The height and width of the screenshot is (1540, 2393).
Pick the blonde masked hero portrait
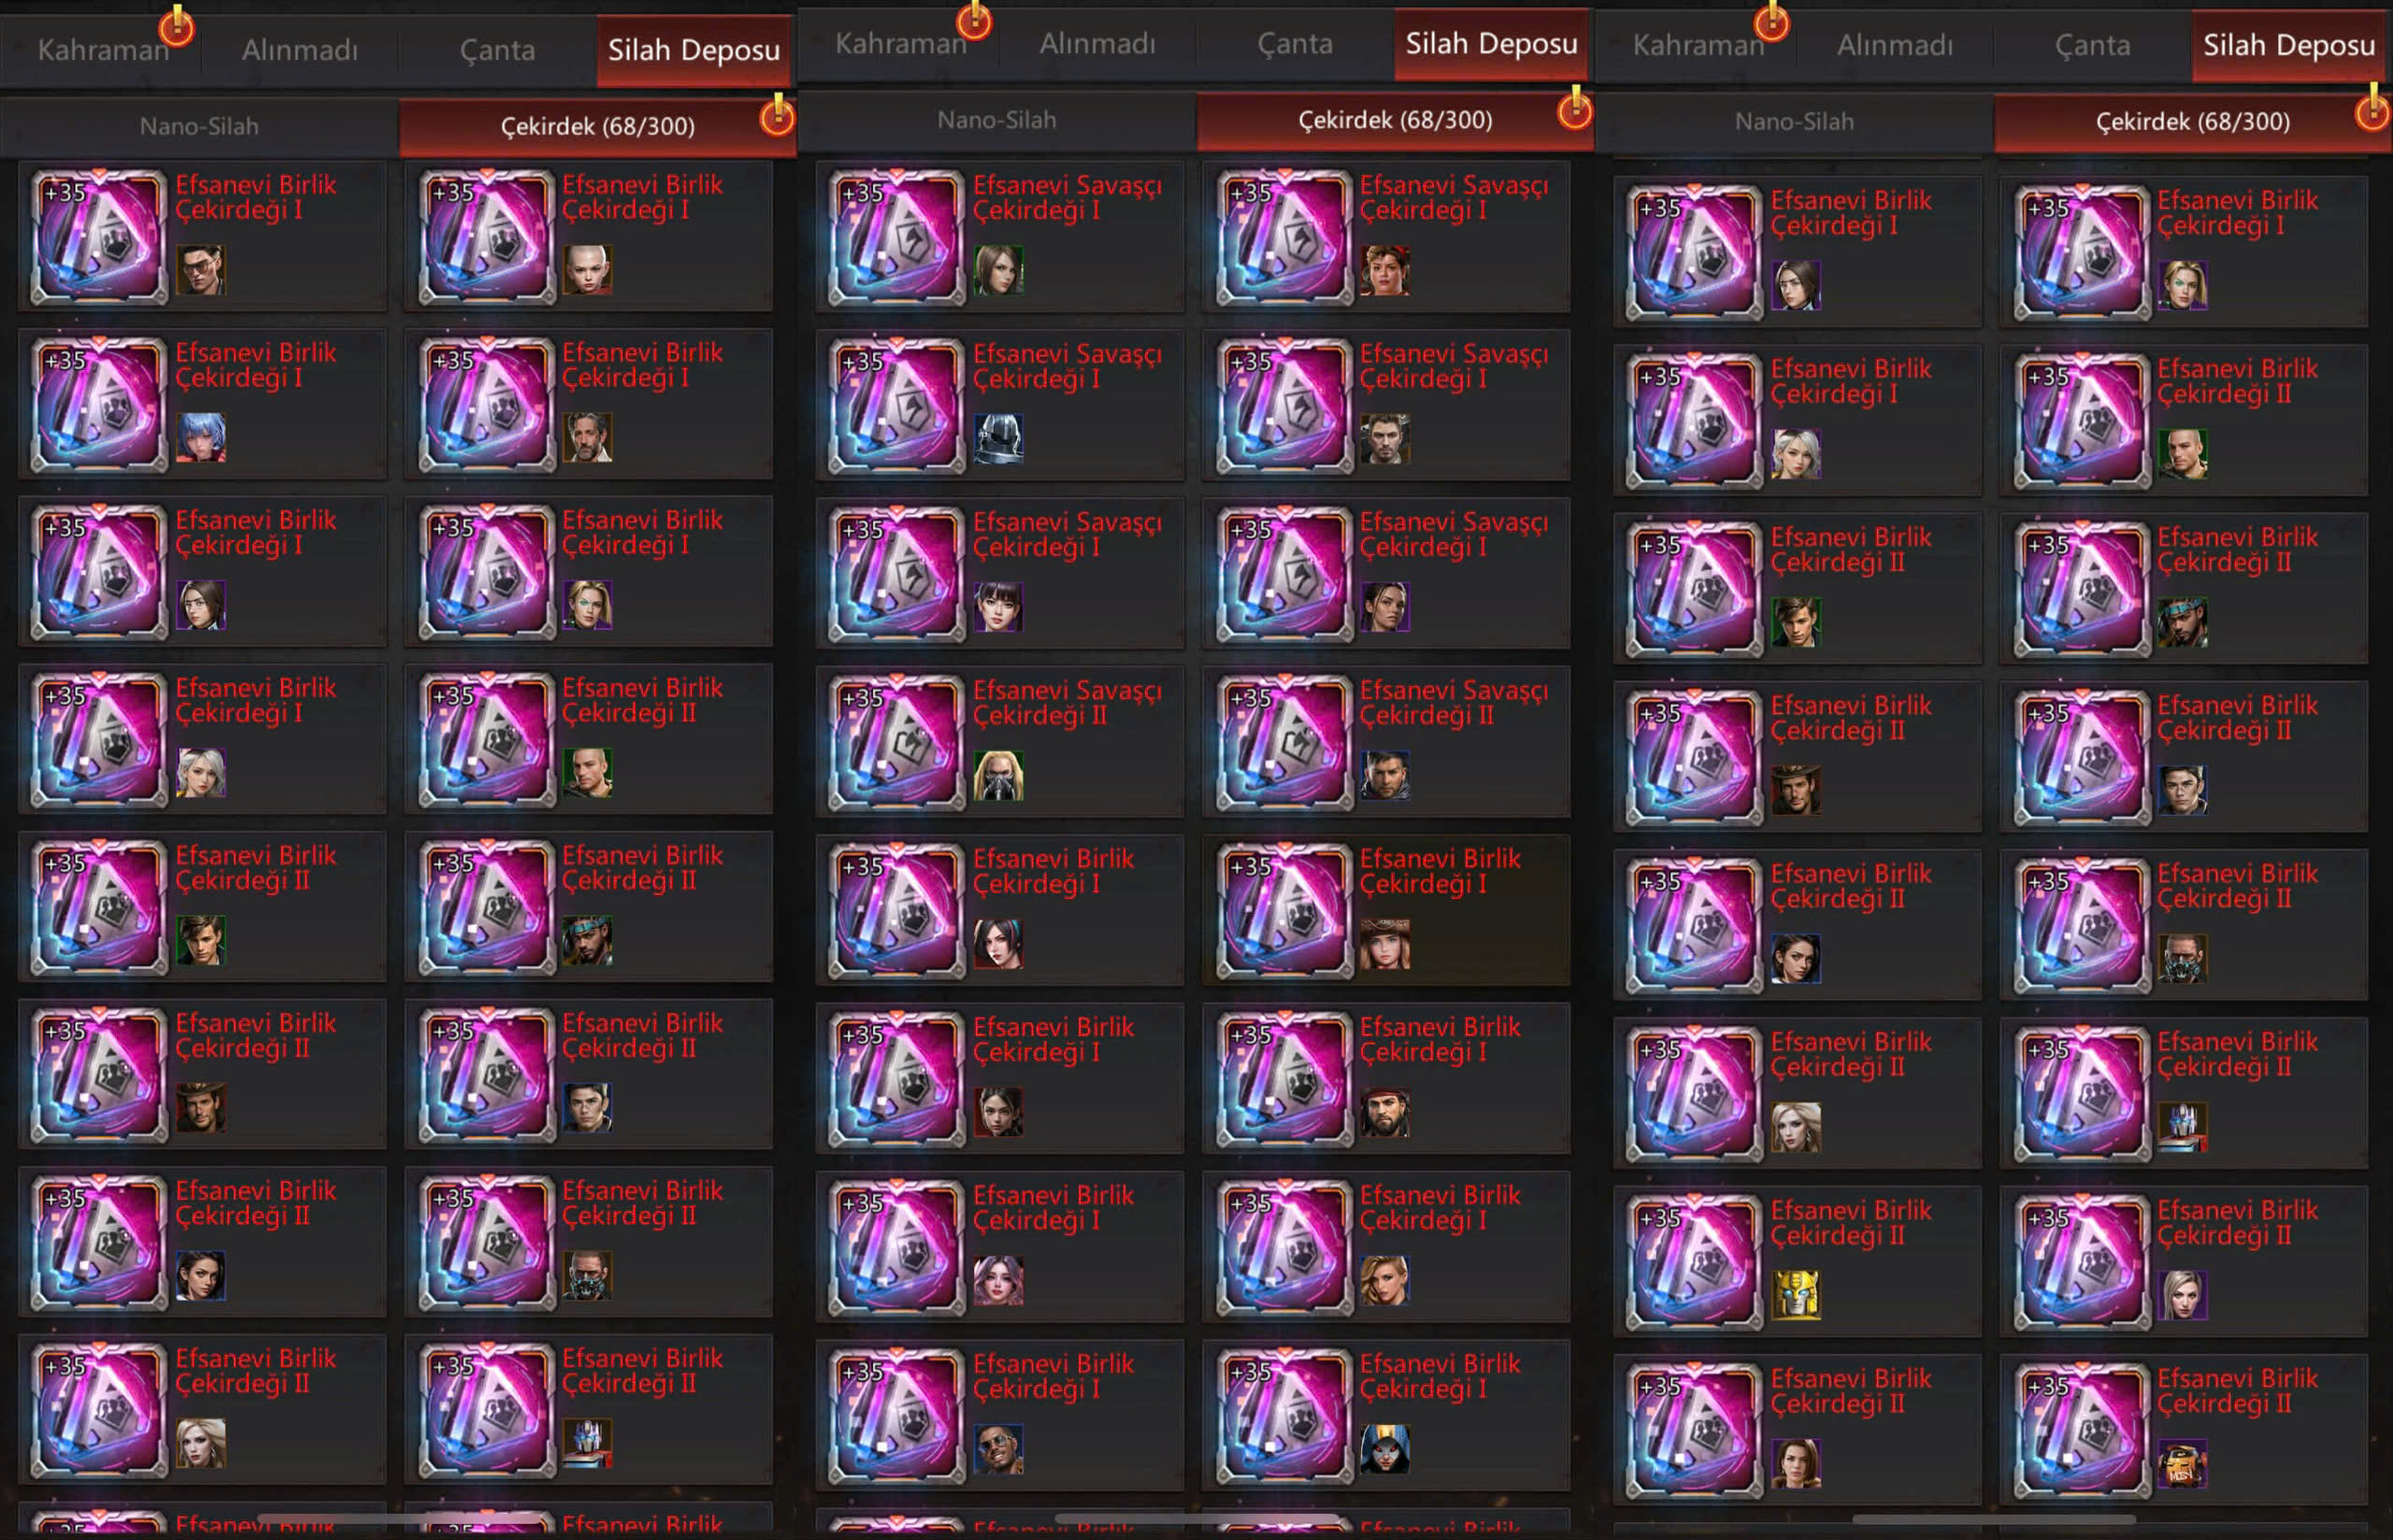998,776
